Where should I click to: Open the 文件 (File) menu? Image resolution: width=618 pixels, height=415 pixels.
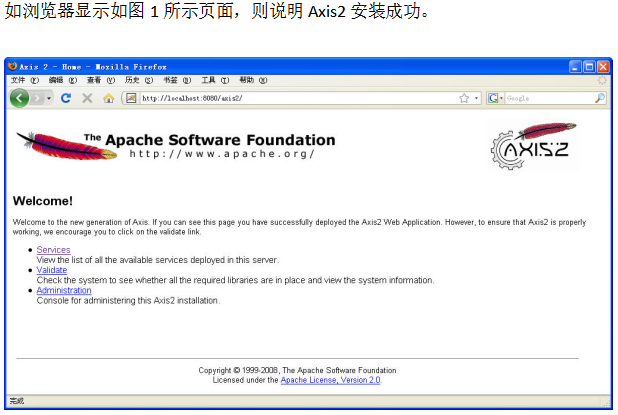(24, 80)
